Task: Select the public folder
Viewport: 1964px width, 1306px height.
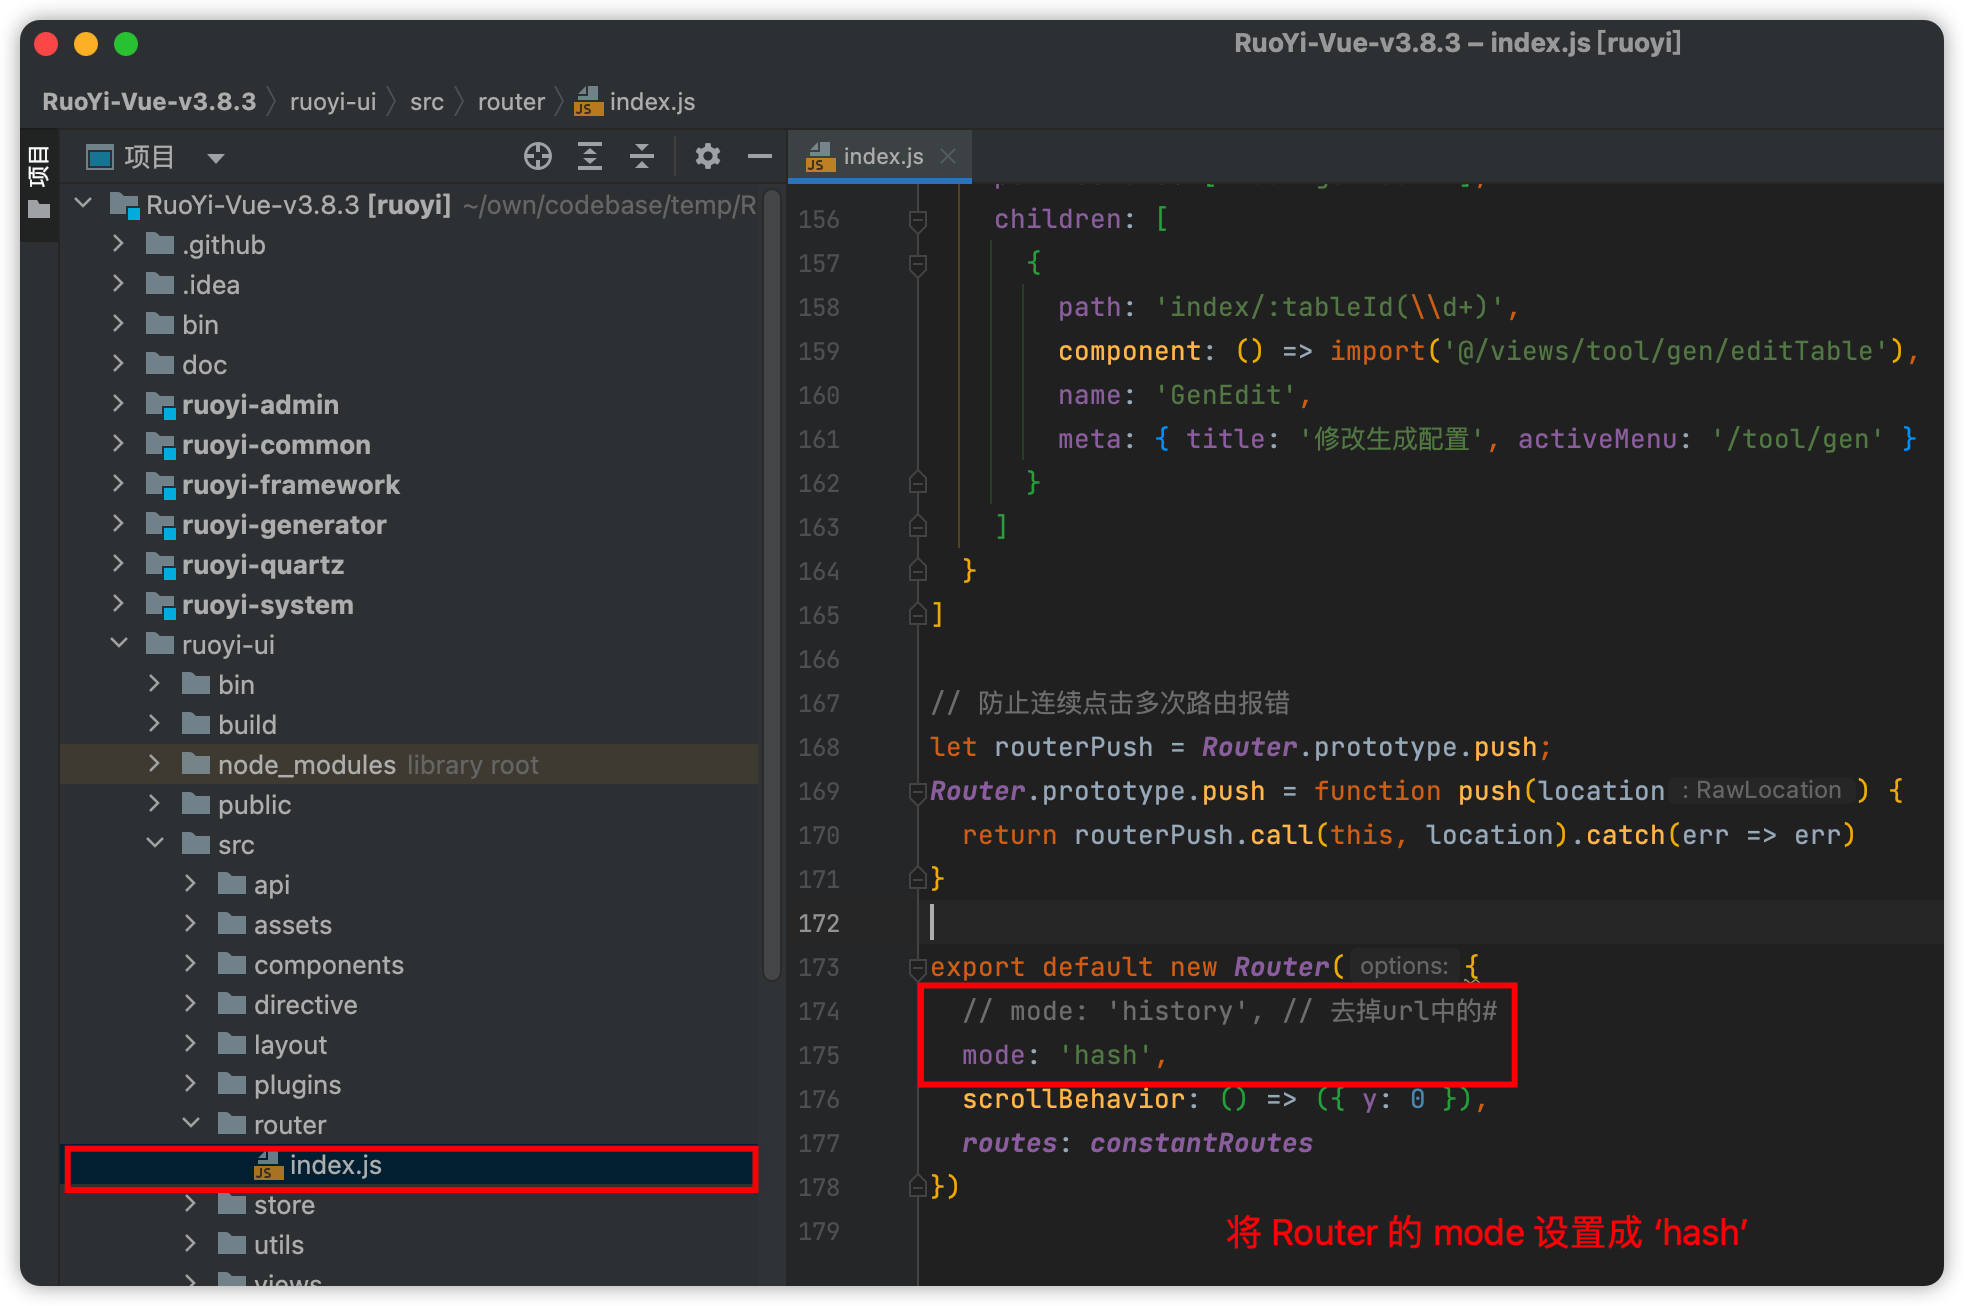Action: [x=254, y=805]
